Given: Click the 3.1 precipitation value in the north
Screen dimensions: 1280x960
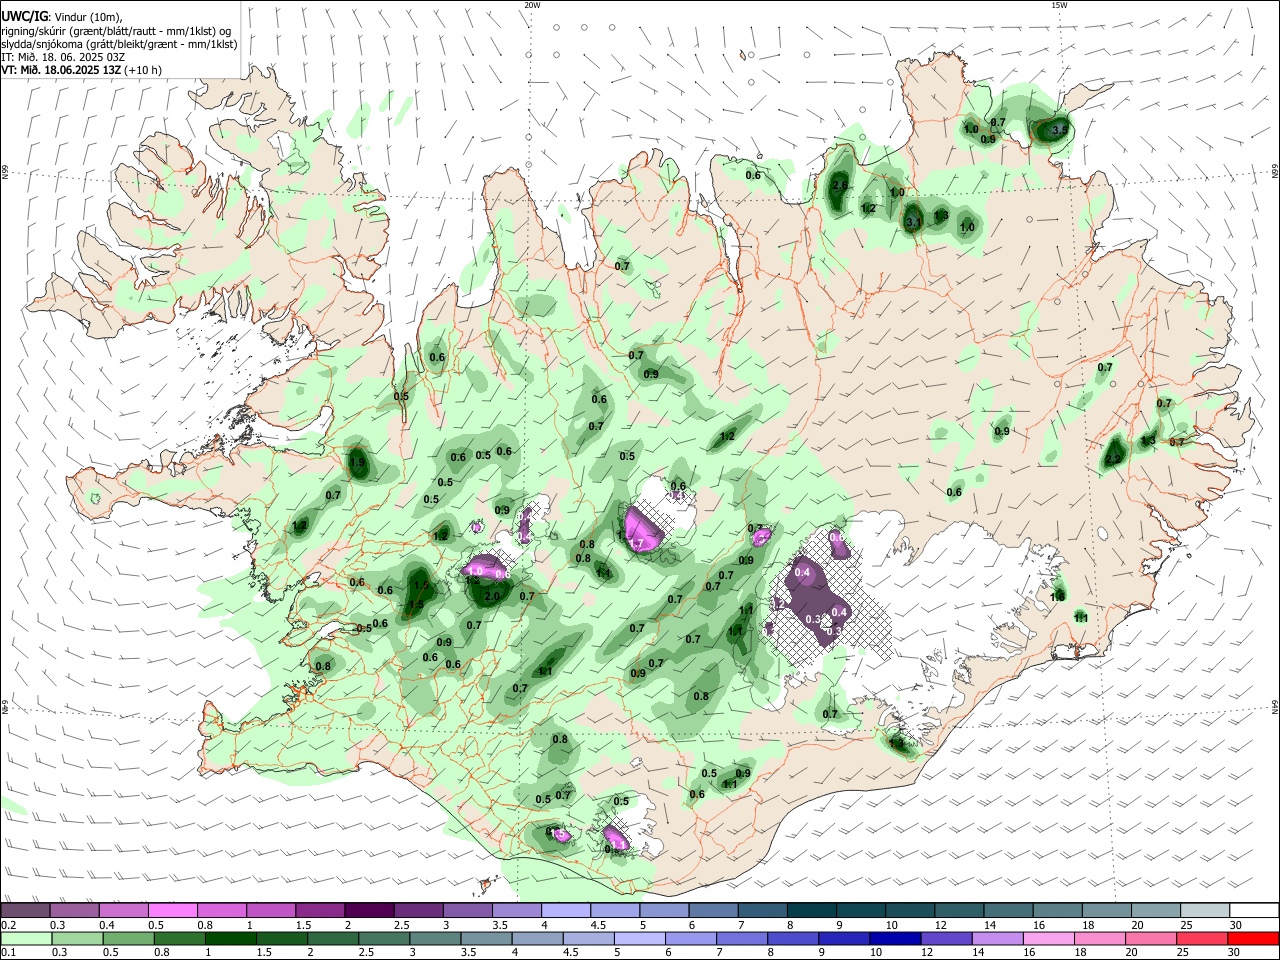Looking at the screenshot, I should 912,223.
